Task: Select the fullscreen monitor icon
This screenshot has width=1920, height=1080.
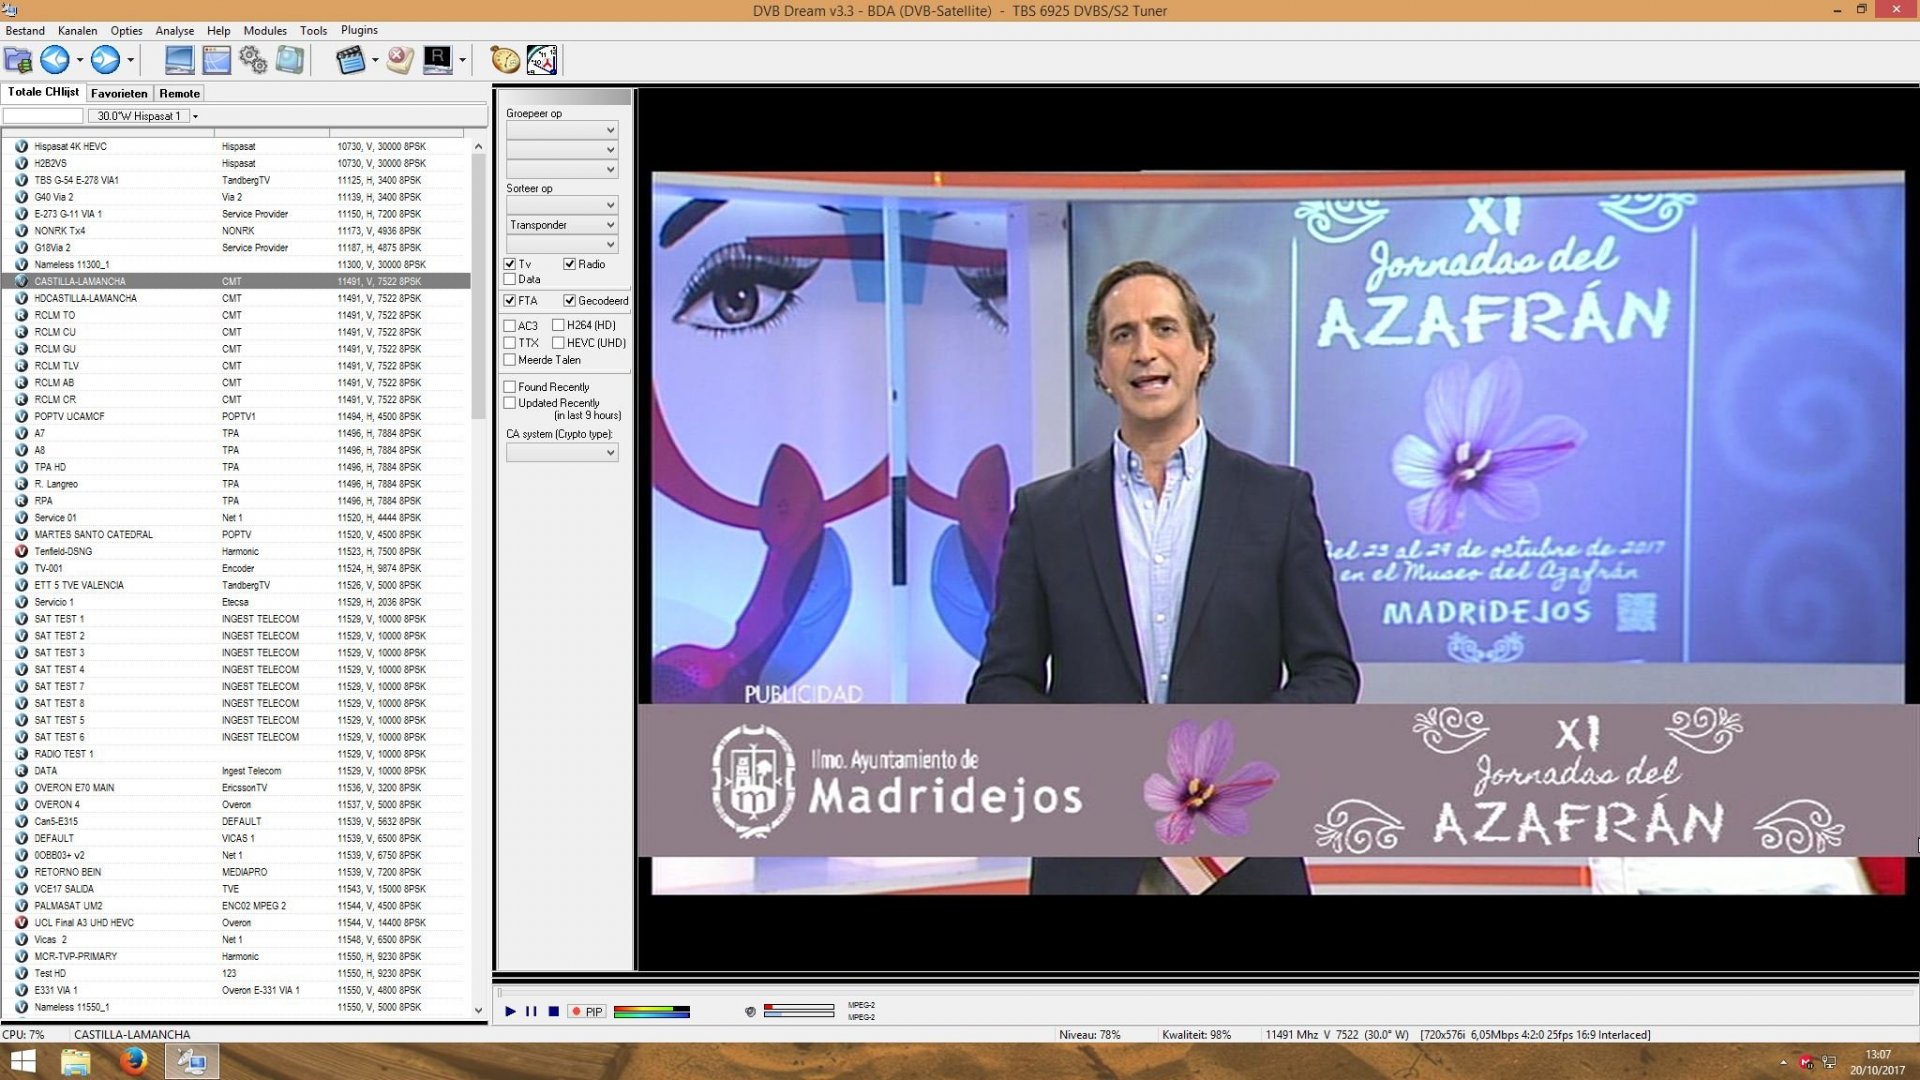Action: pyautogui.click(x=180, y=60)
